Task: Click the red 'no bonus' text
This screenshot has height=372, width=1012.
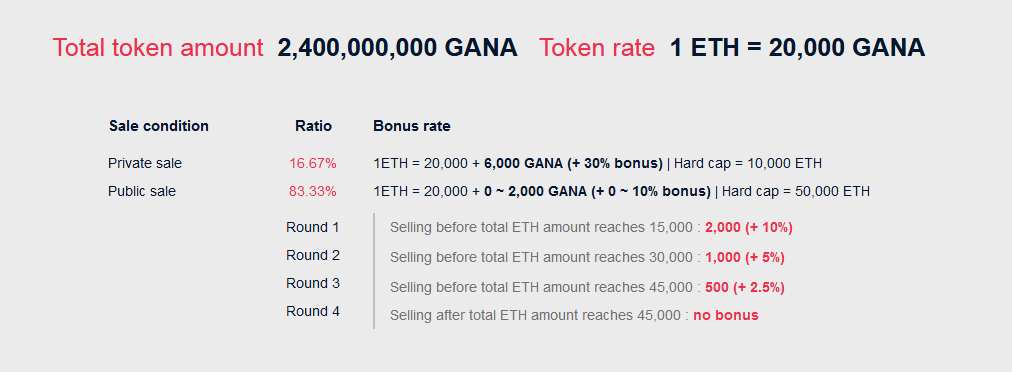Action: (726, 315)
